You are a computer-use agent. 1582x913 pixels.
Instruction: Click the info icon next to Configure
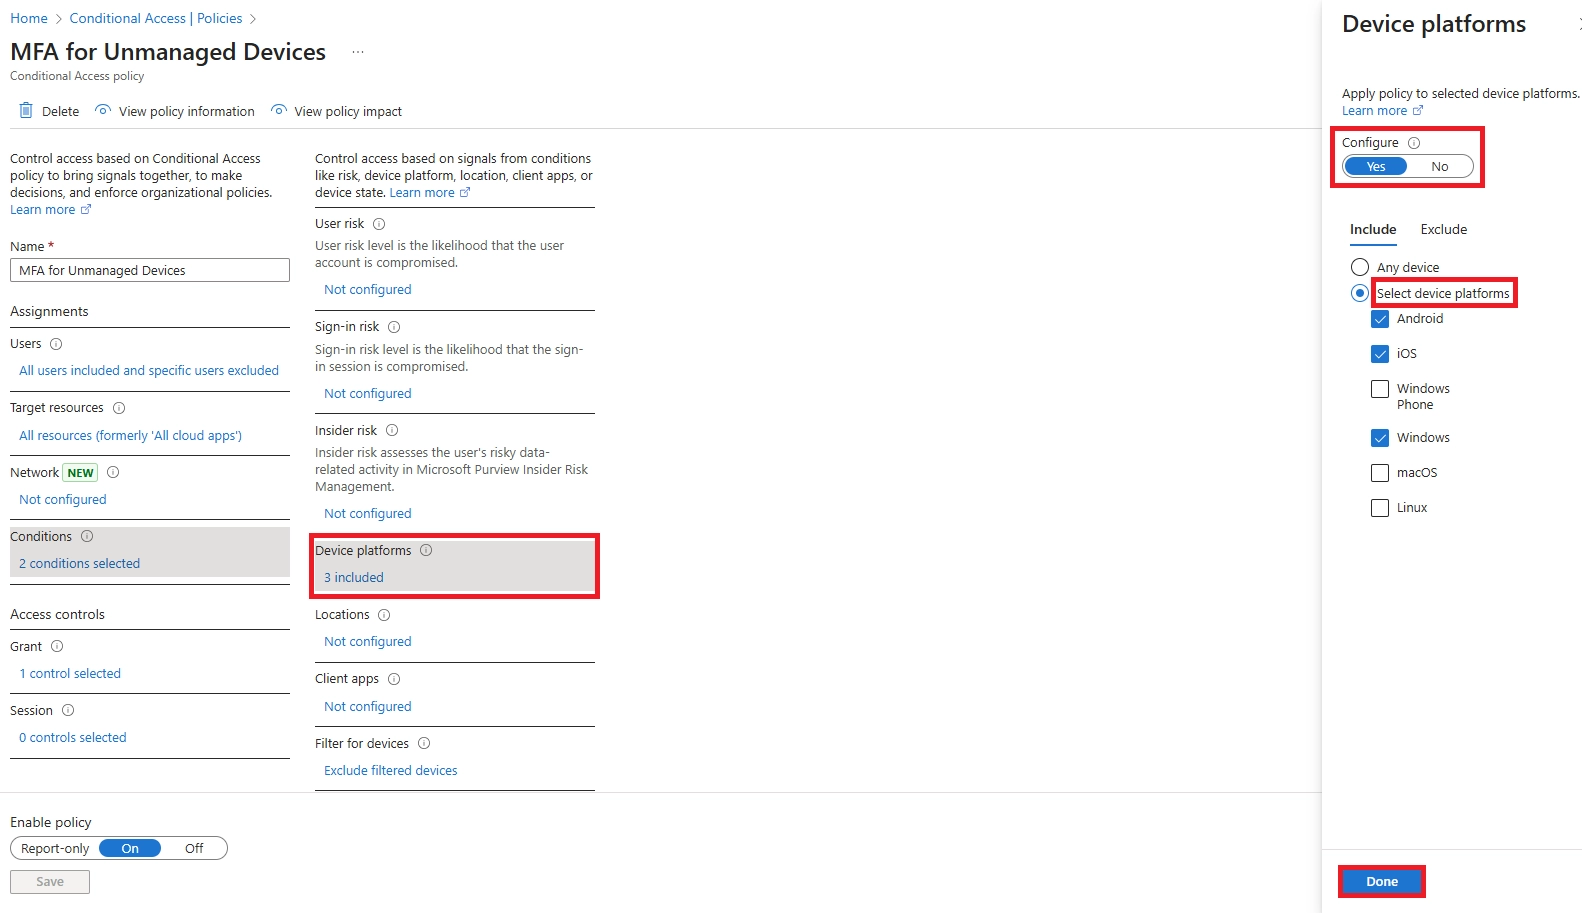pyautogui.click(x=1414, y=143)
